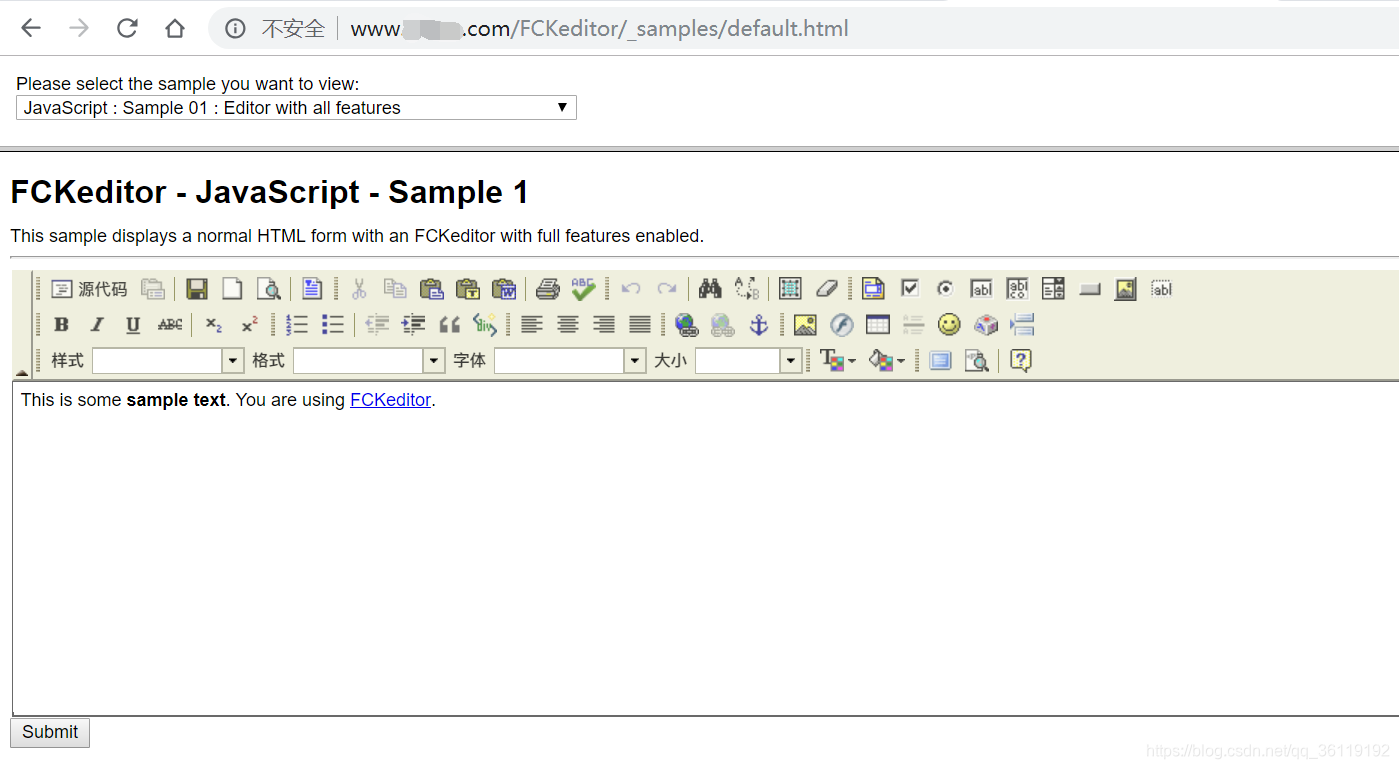Open the Size (大小) dropdown
Viewport: 1399px width, 769px height.
click(748, 360)
